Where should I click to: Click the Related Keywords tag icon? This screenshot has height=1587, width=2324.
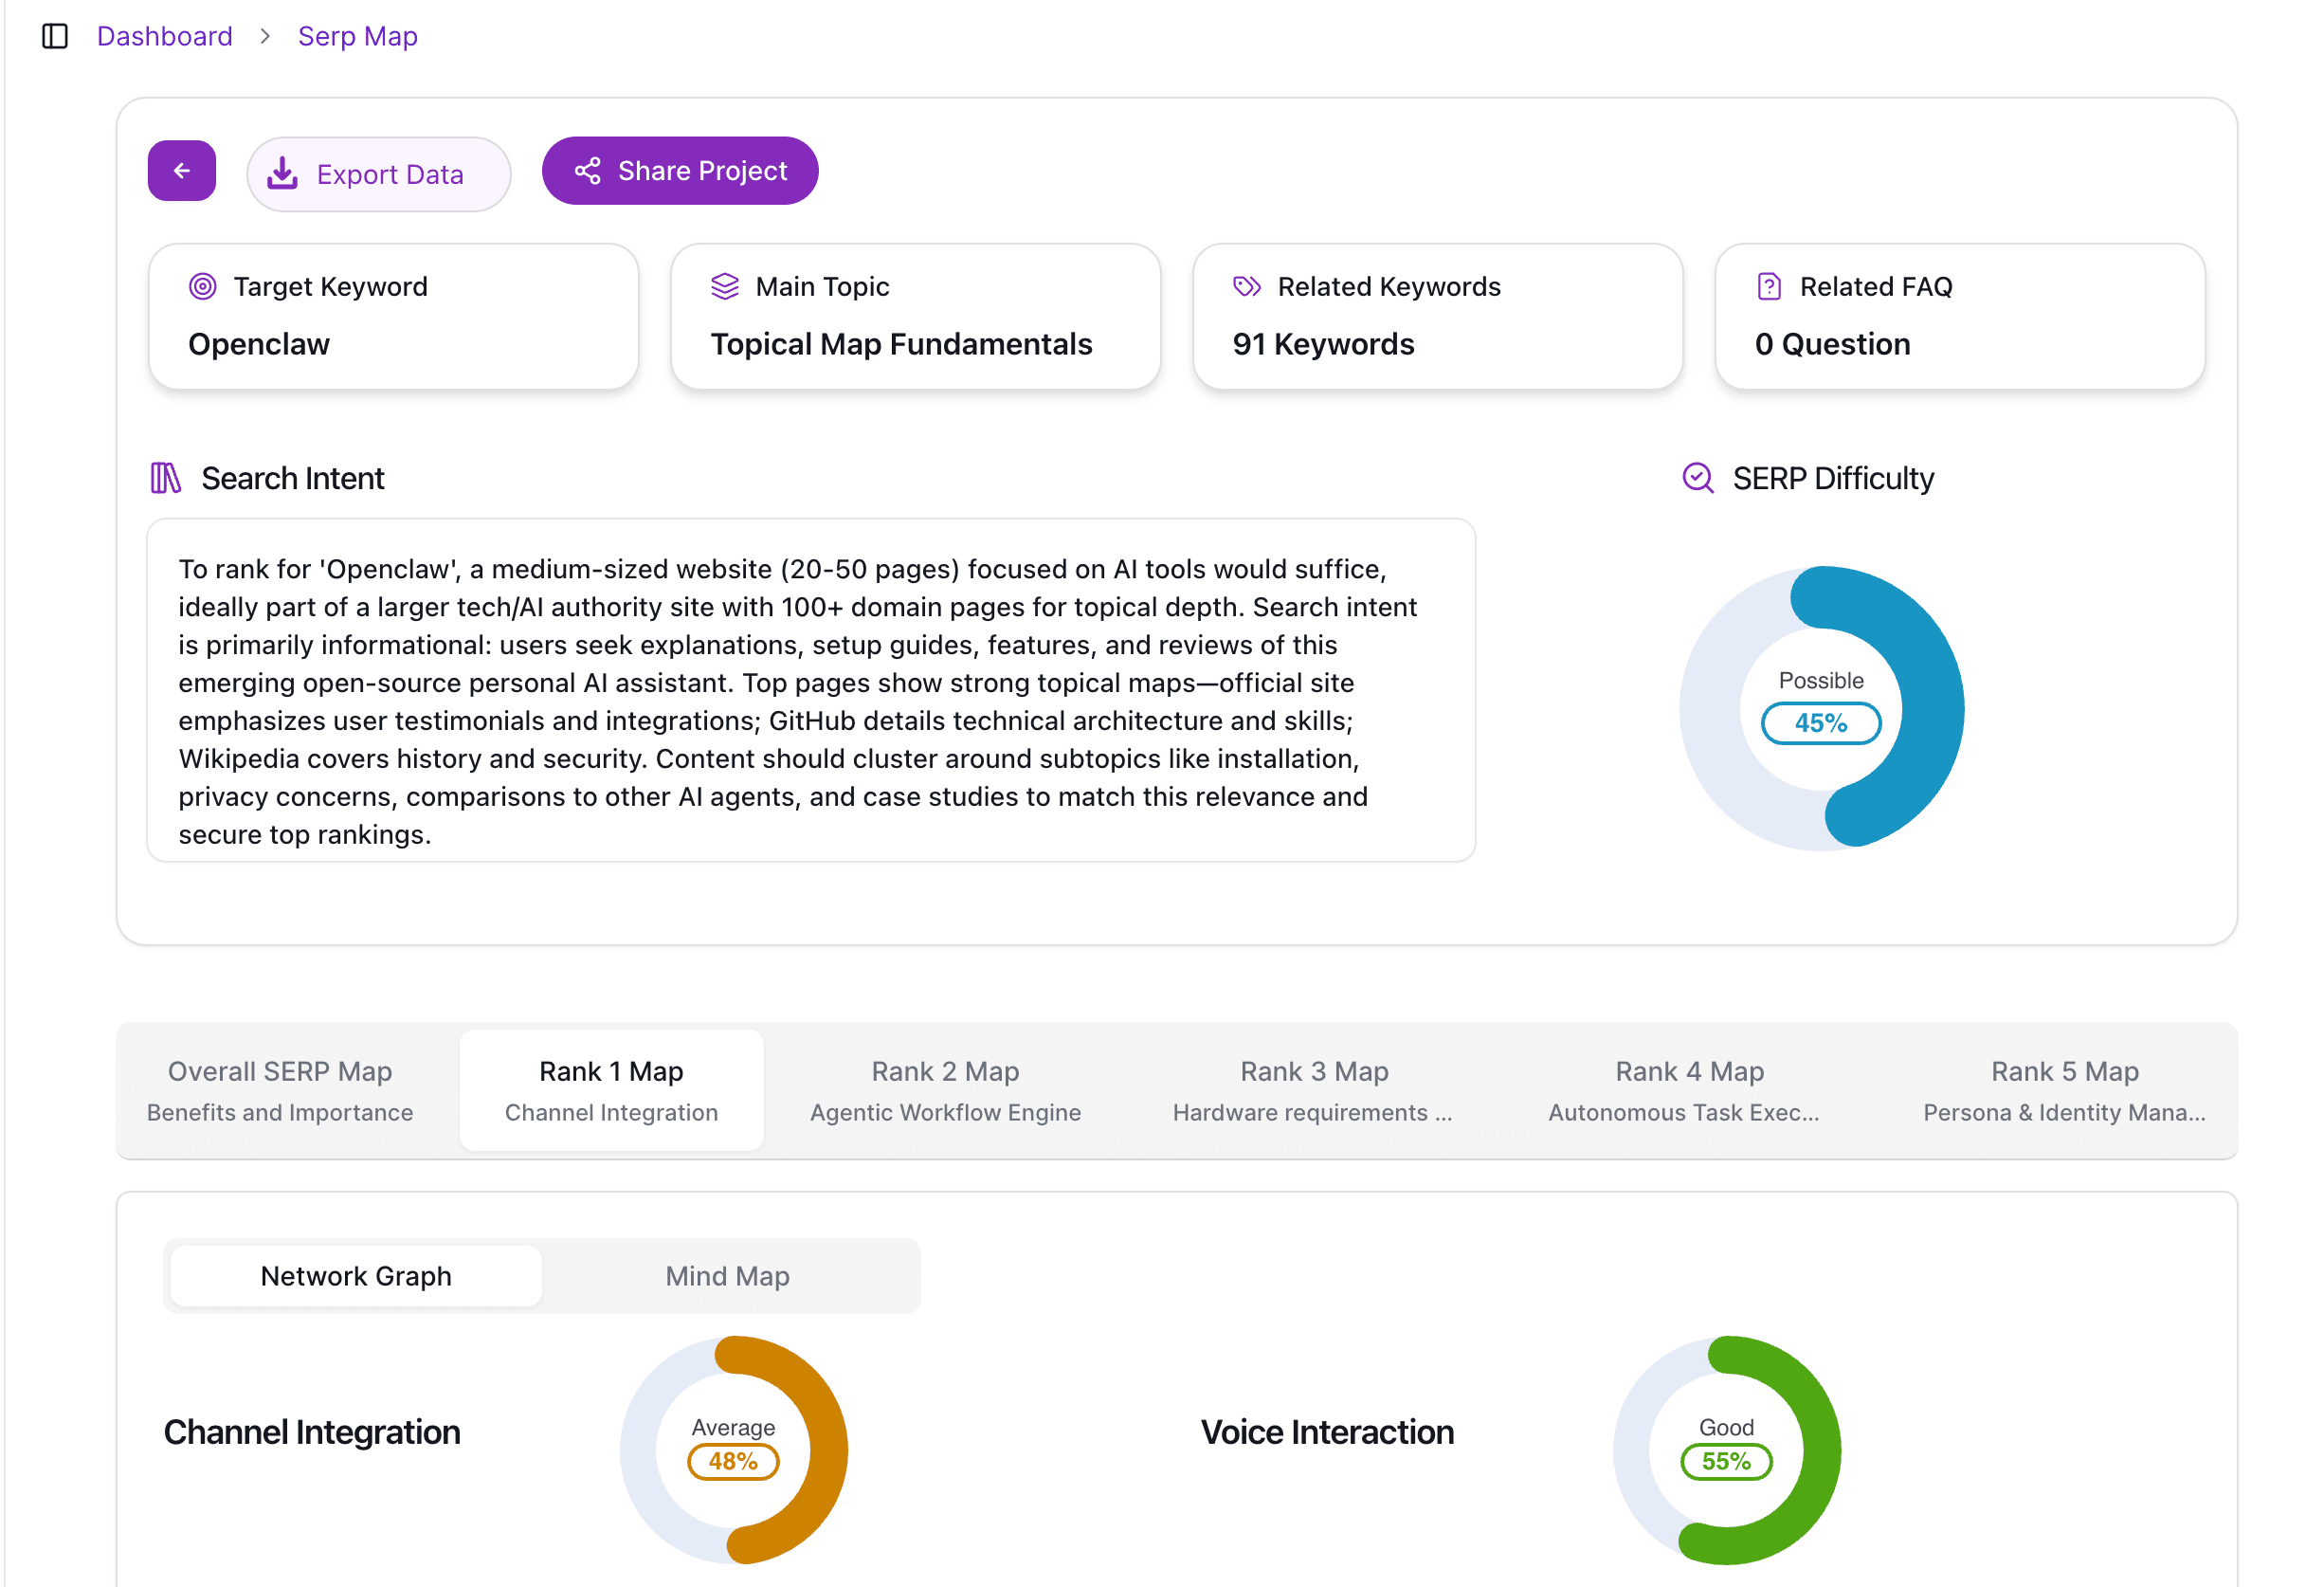(1246, 286)
